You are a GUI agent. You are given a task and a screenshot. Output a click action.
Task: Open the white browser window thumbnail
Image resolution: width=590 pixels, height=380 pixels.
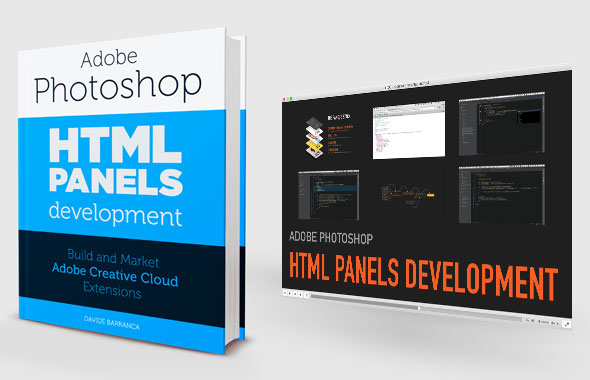coord(409,130)
